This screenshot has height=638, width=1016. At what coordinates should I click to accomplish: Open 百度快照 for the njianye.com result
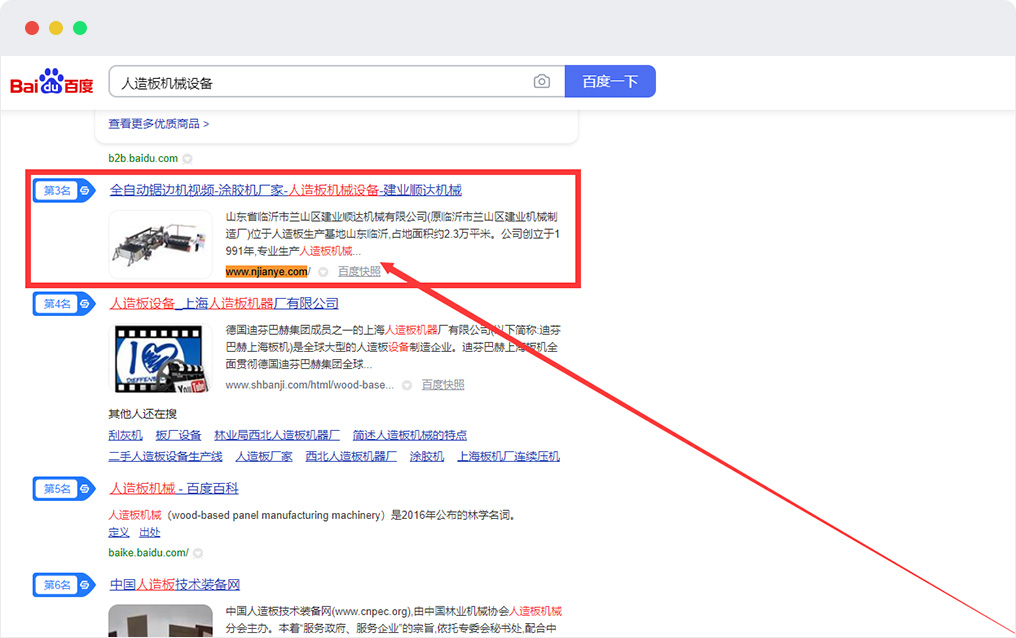tap(359, 271)
